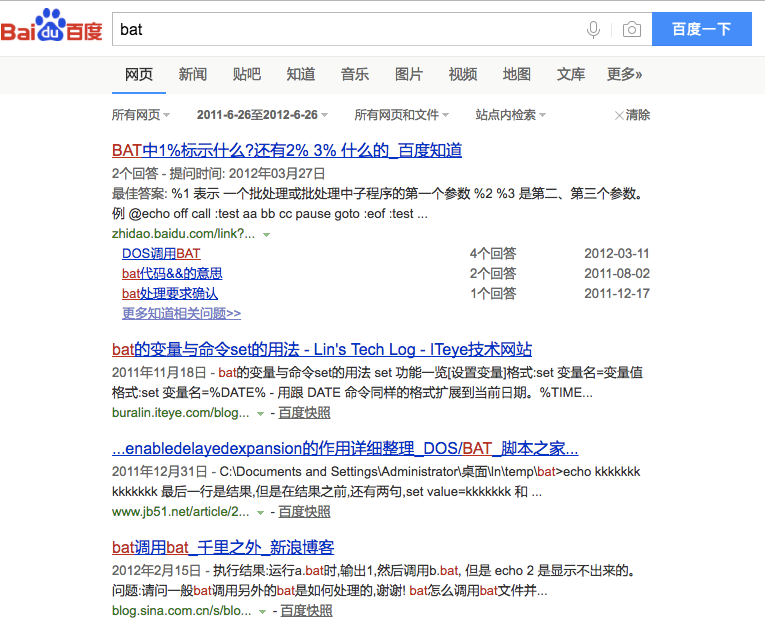This screenshot has width=765, height=628.
Task: Click 更多知道相关问题>> link
Action: click(x=181, y=313)
